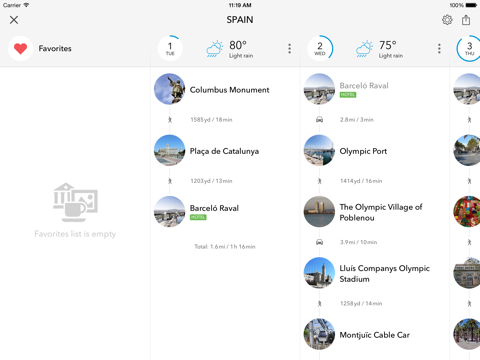Open the settings gear icon
Viewport: 480px width, 360px height.
click(447, 20)
